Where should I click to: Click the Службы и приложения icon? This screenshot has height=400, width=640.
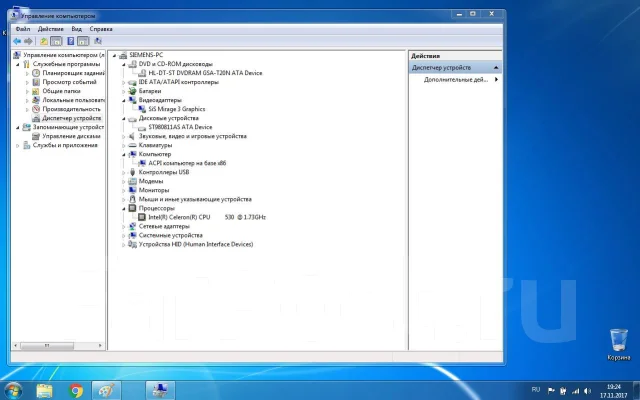27,145
